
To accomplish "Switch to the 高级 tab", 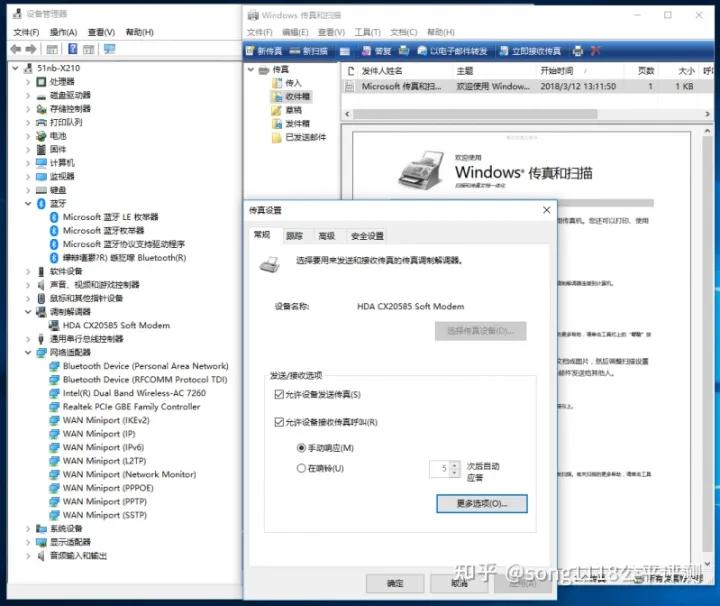I will click(x=326, y=236).
